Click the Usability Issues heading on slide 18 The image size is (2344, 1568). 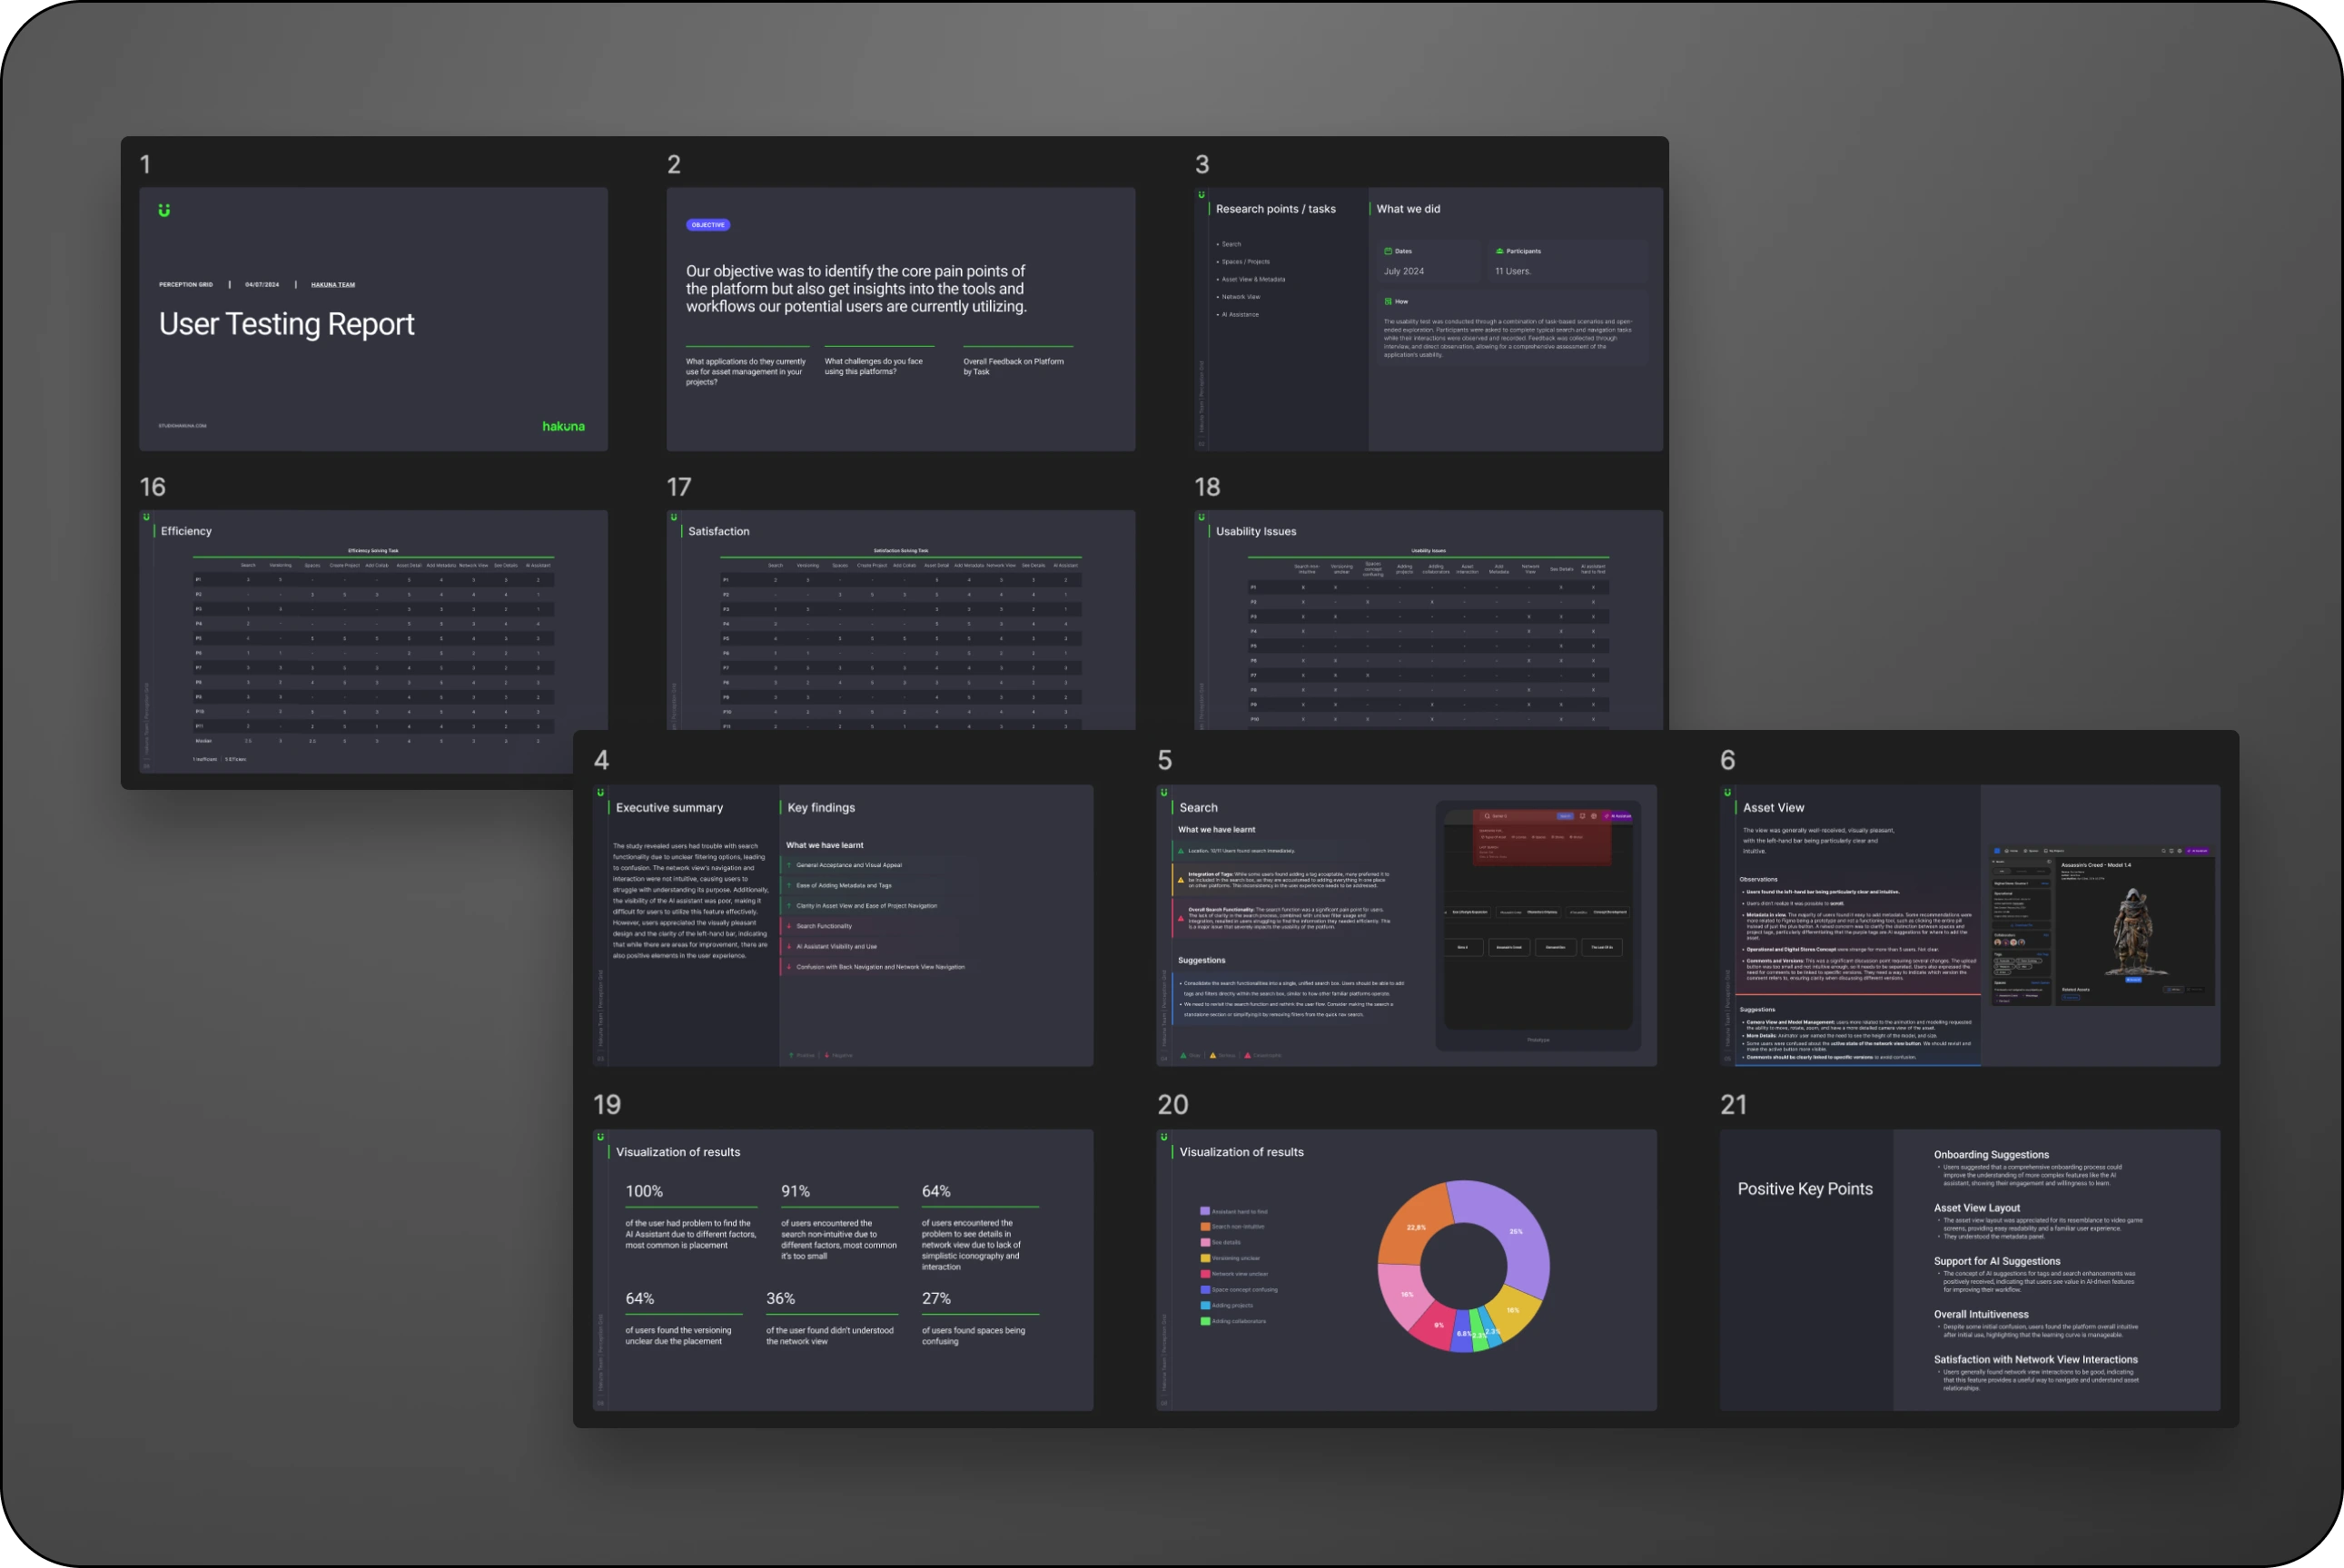(x=1256, y=531)
